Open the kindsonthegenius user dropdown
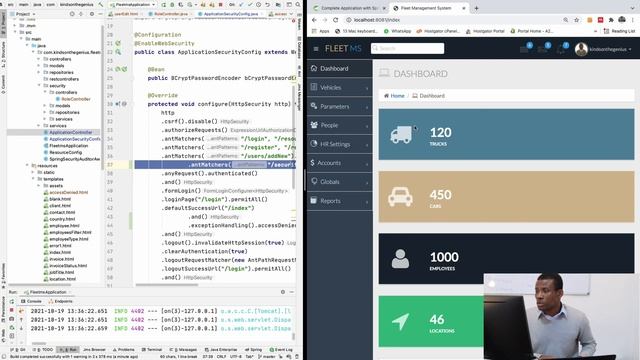The height and width of the screenshot is (360, 640). coord(604,49)
